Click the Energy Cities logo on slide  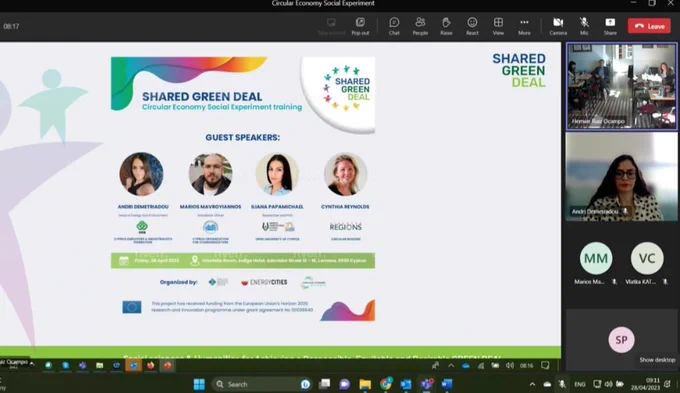pyautogui.click(x=264, y=282)
